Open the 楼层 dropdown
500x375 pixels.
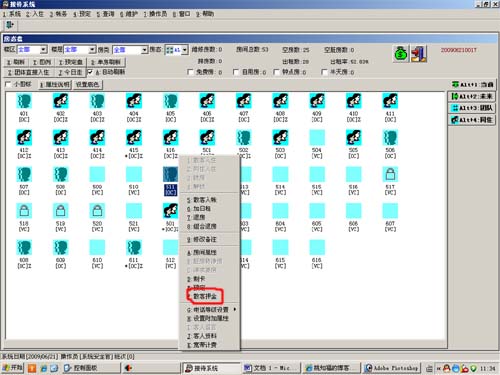pyautogui.click(x=92, y=50)
